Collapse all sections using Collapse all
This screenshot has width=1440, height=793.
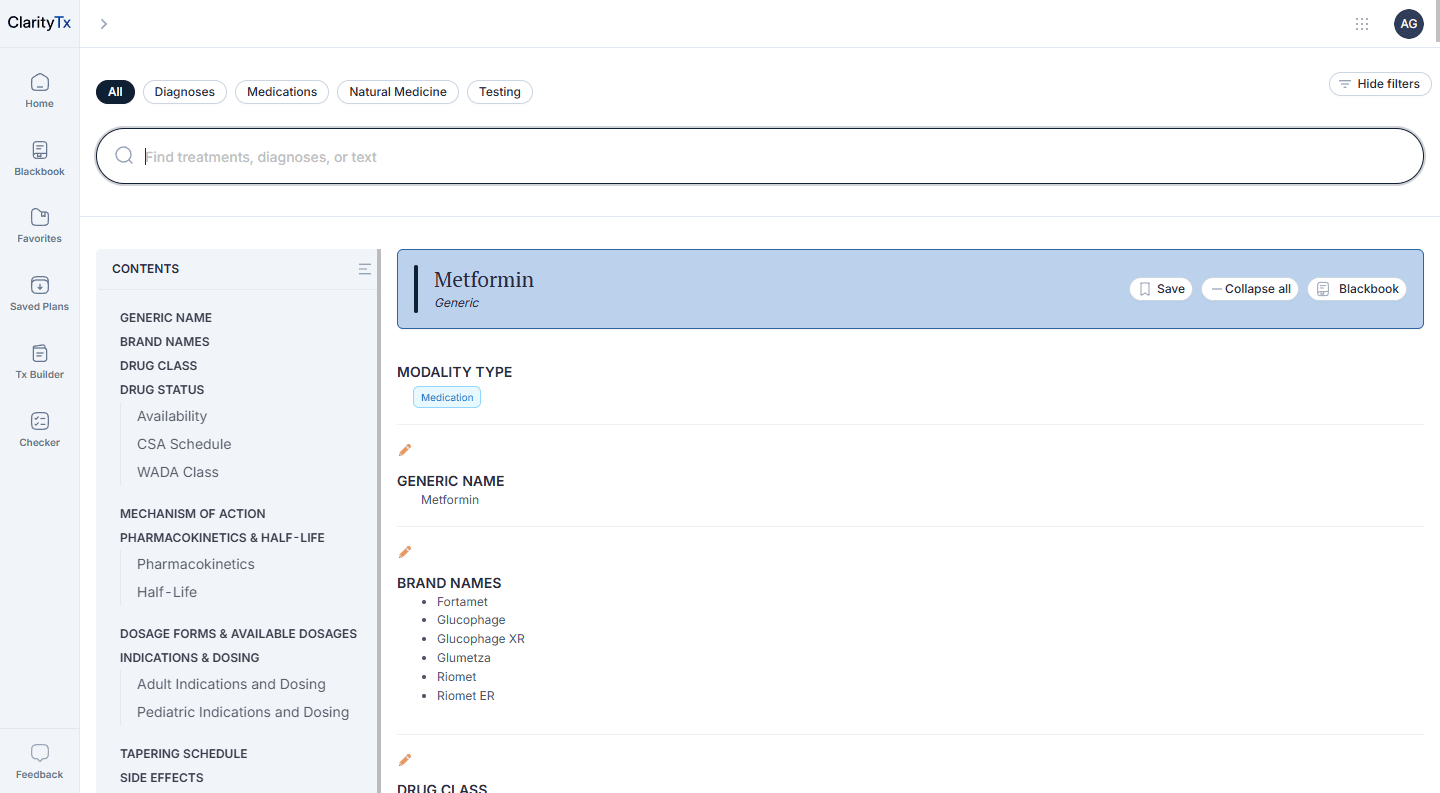[1249, 288]
